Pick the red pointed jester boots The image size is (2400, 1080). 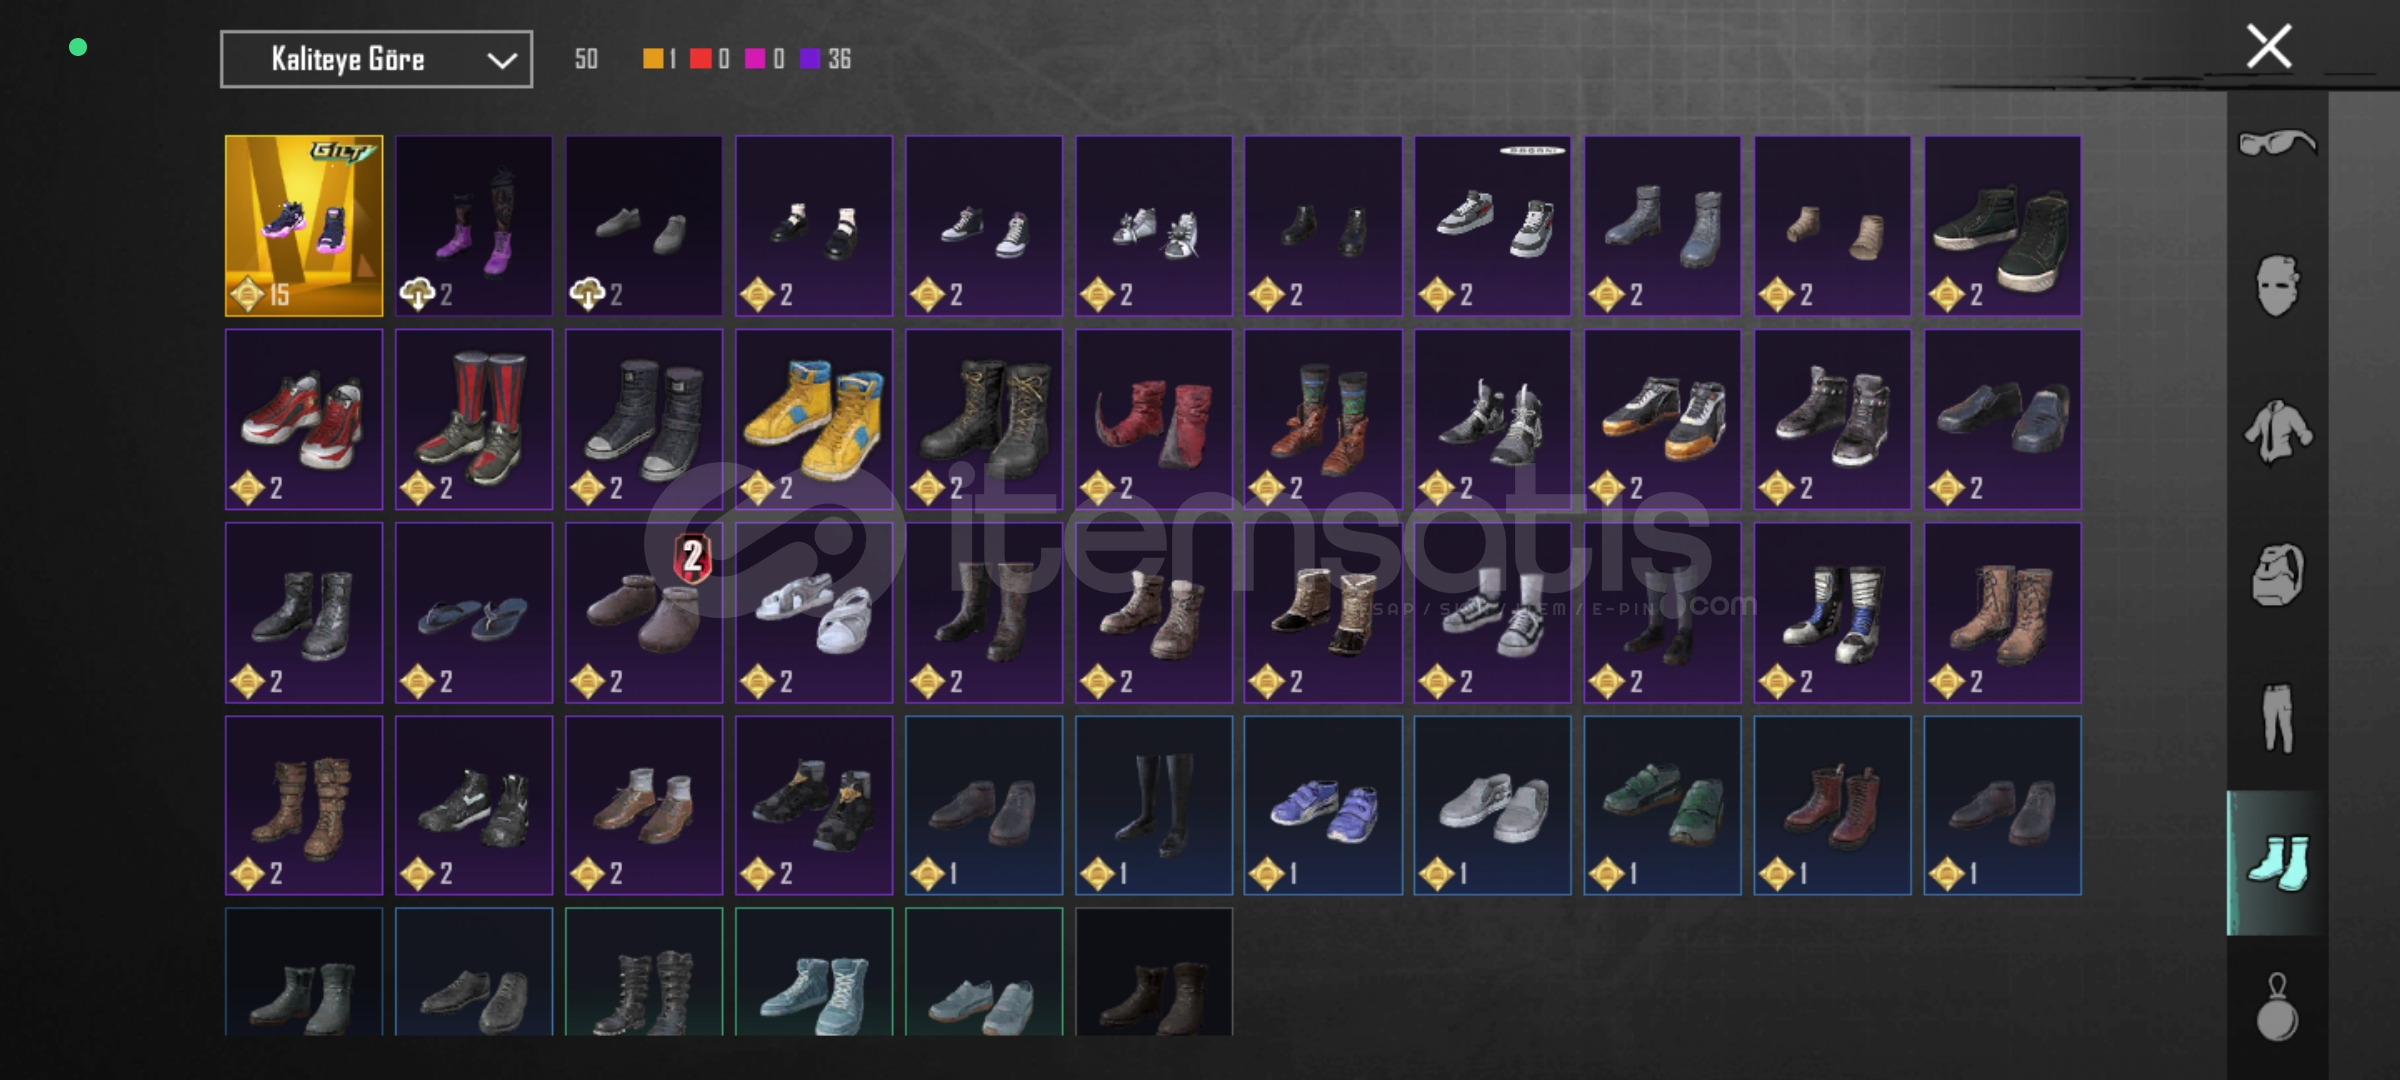pyautogui.click(x=1154, y=420)
